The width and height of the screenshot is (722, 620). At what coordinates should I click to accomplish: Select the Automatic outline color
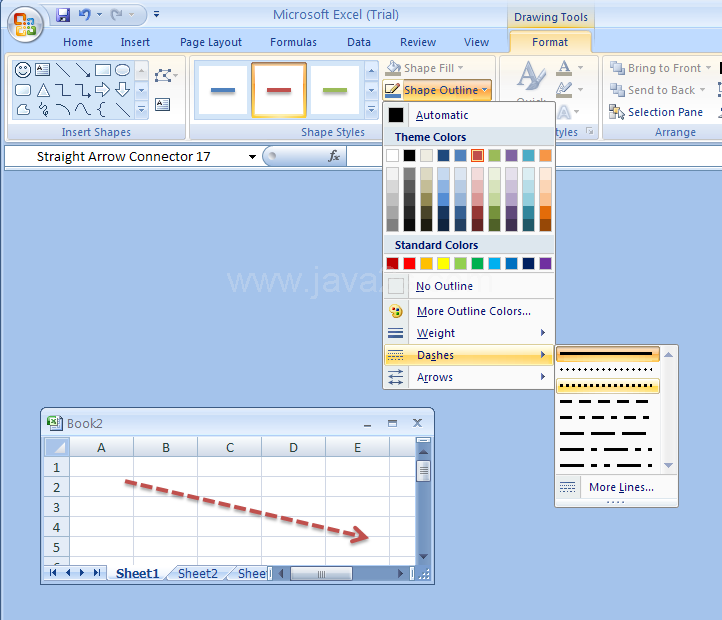pos(468,115)
